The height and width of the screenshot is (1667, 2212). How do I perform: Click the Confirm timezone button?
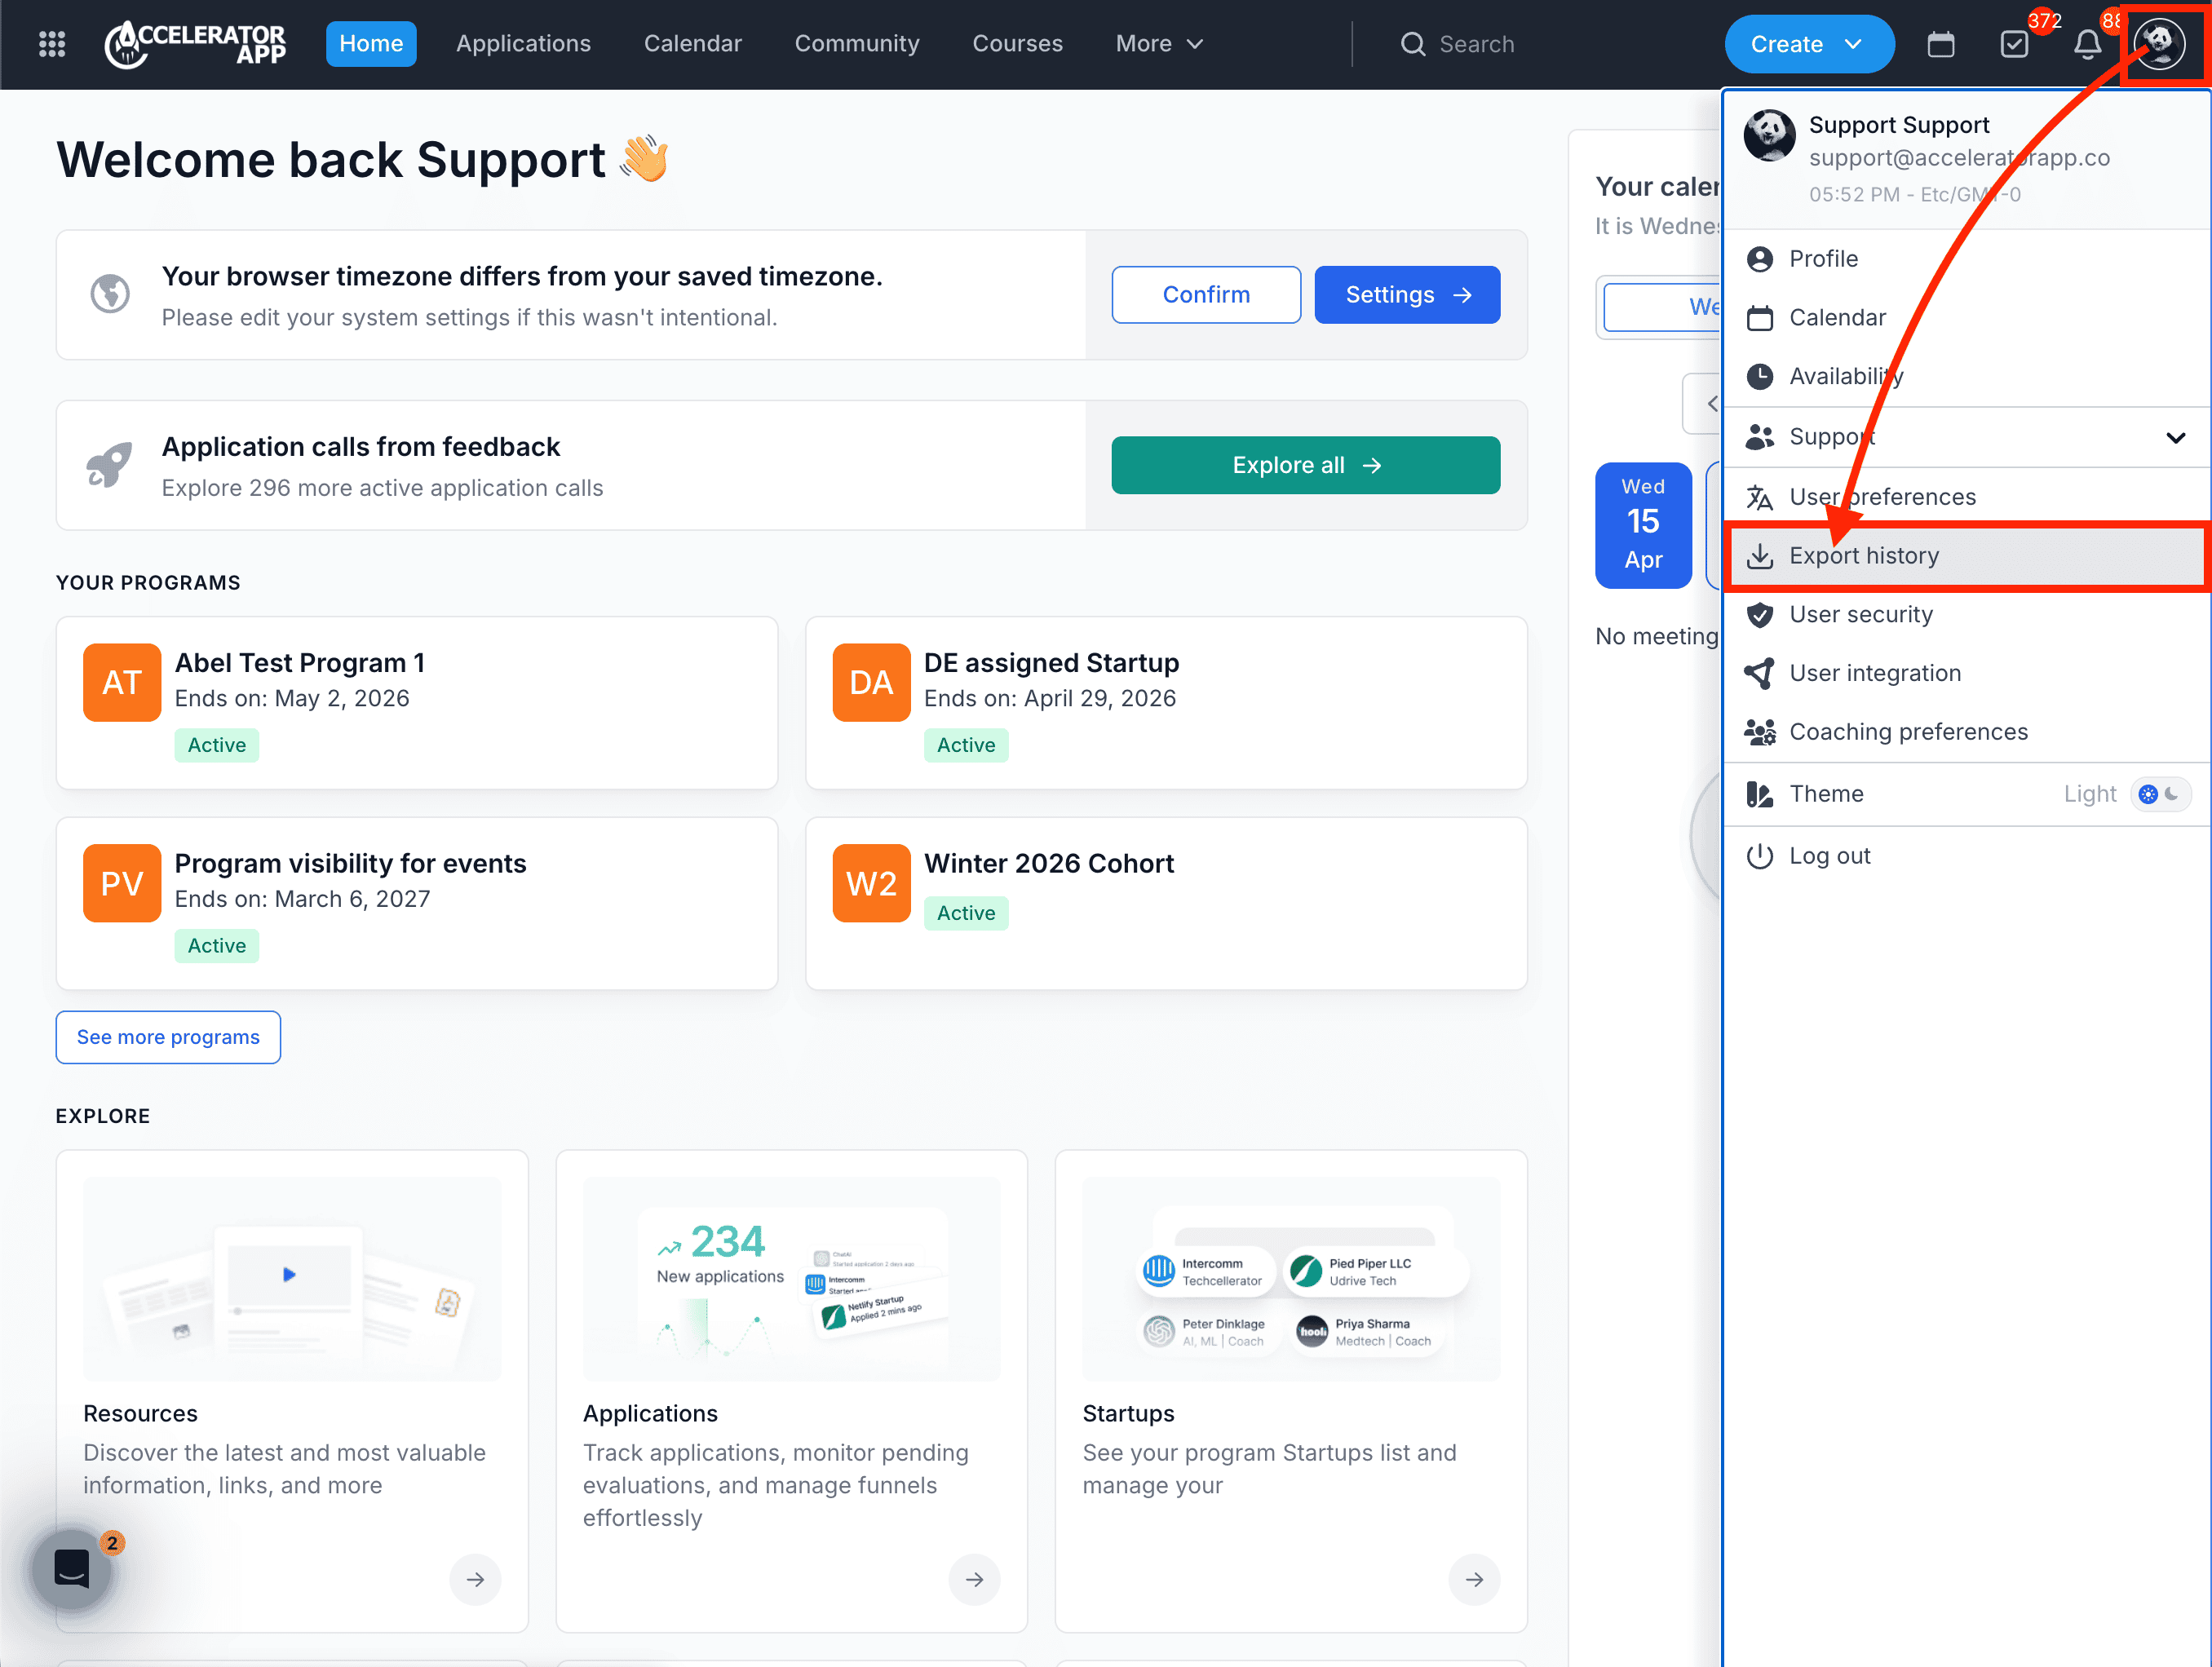(1205, 295)
